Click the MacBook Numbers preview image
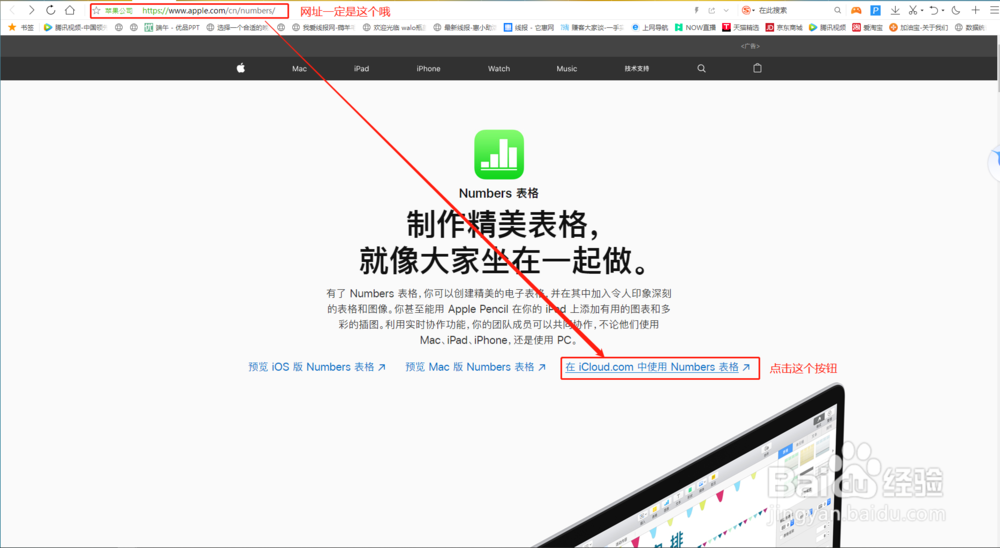This screenshot has height=548, width=1000. point(695,469)
